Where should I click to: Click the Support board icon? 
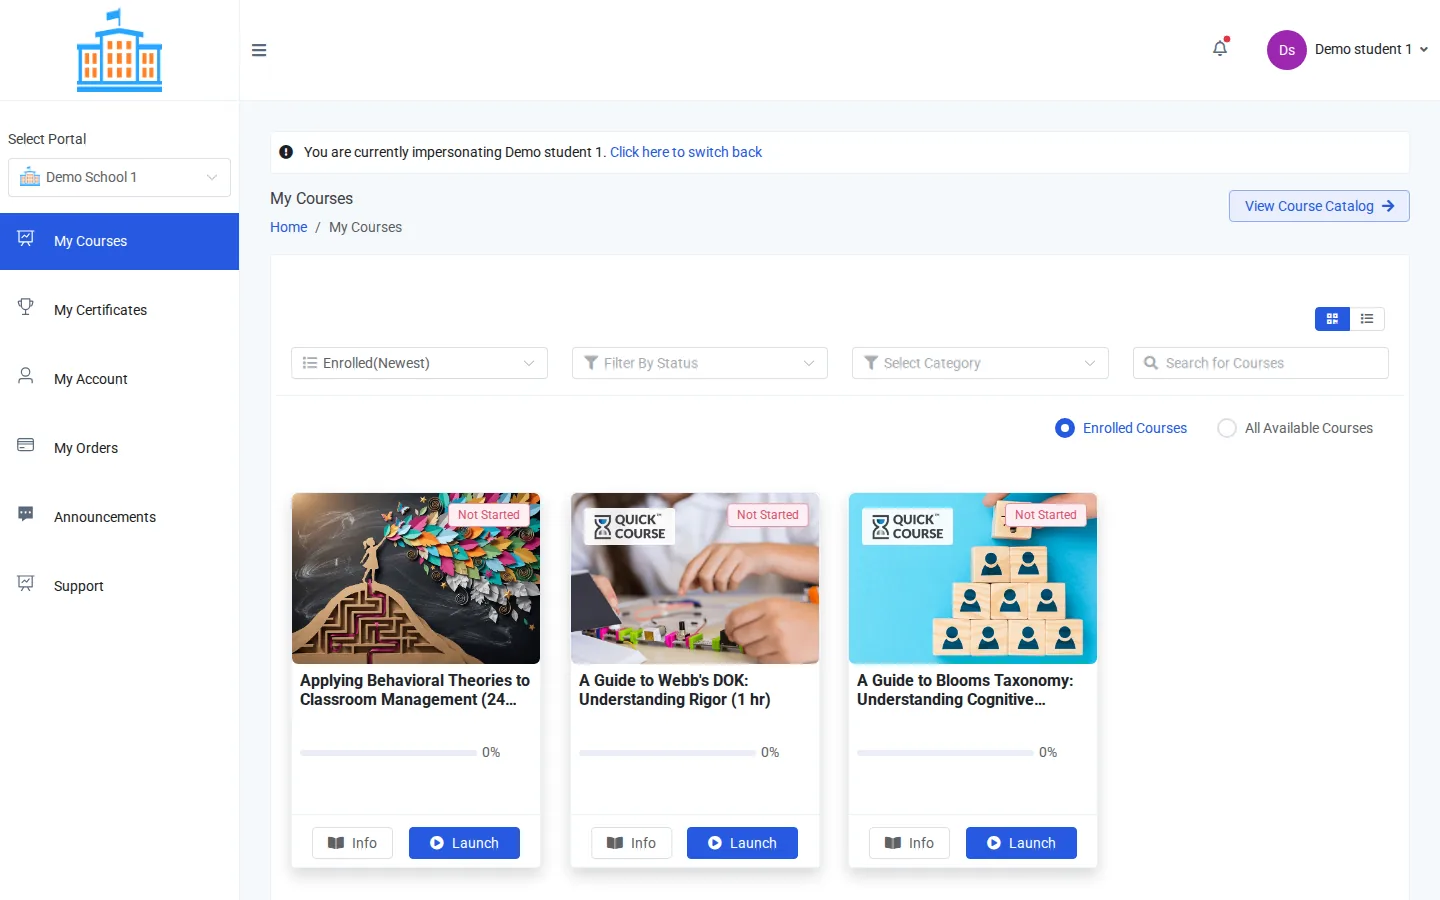point(26,583)
